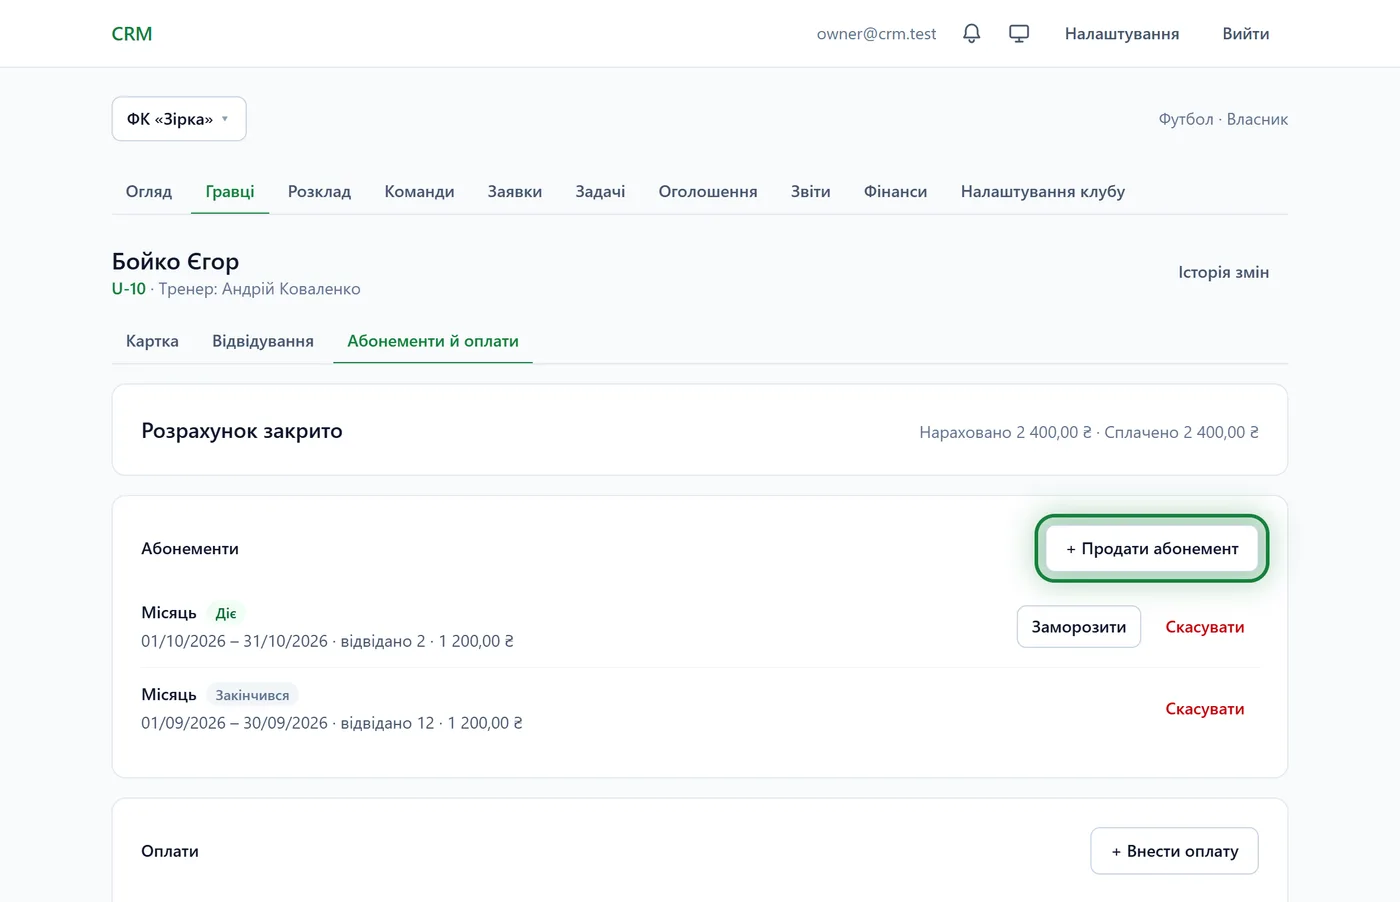This screenshot has width=1400, height=902.
Task: Open the Фінанси tab
Action: tap(896, 191)
